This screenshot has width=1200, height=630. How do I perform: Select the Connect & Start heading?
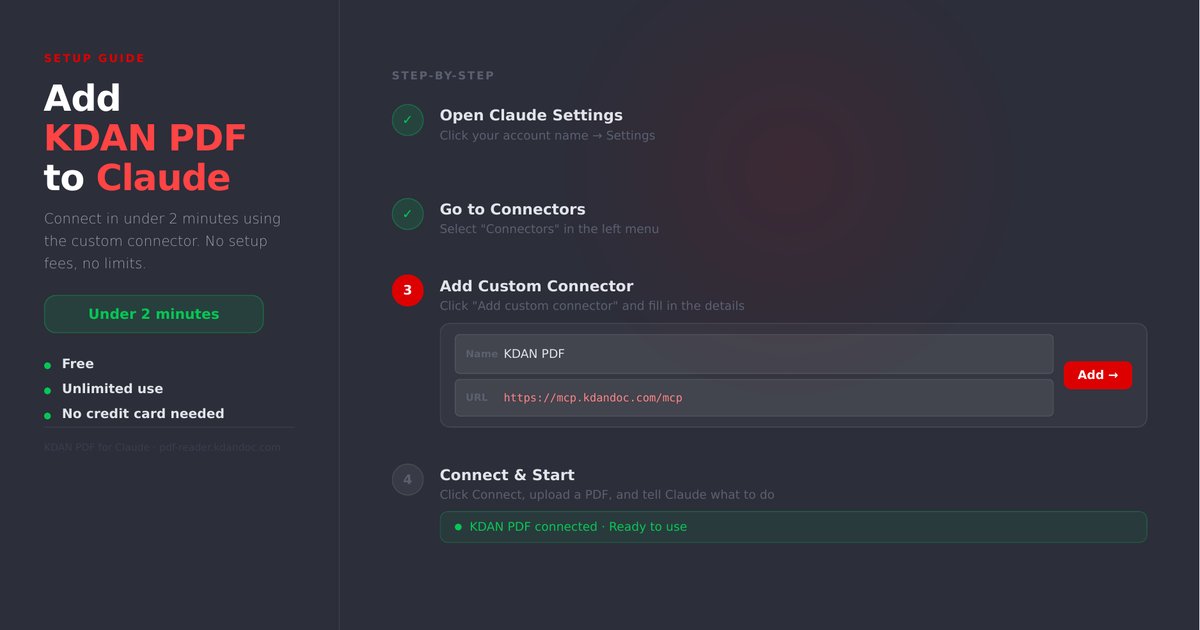click(x=507, y=475)
